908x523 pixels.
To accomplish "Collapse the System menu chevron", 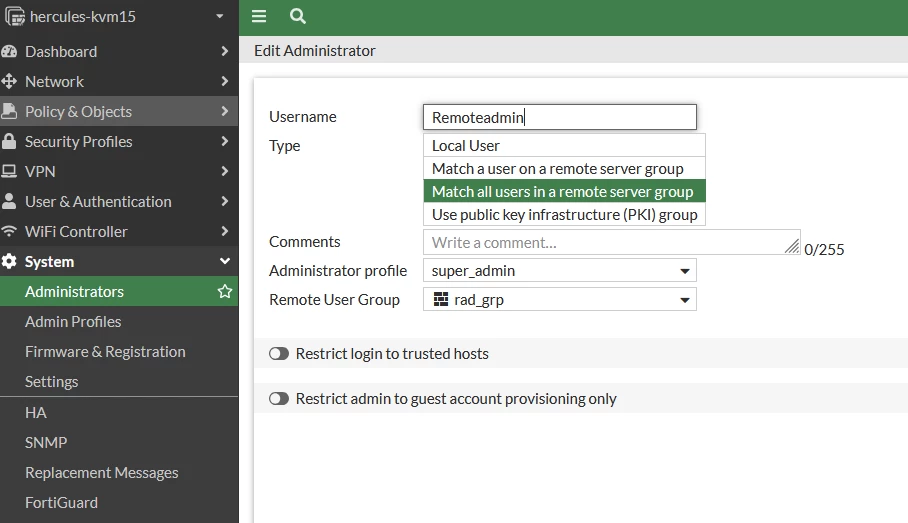I will pos(225,262).
